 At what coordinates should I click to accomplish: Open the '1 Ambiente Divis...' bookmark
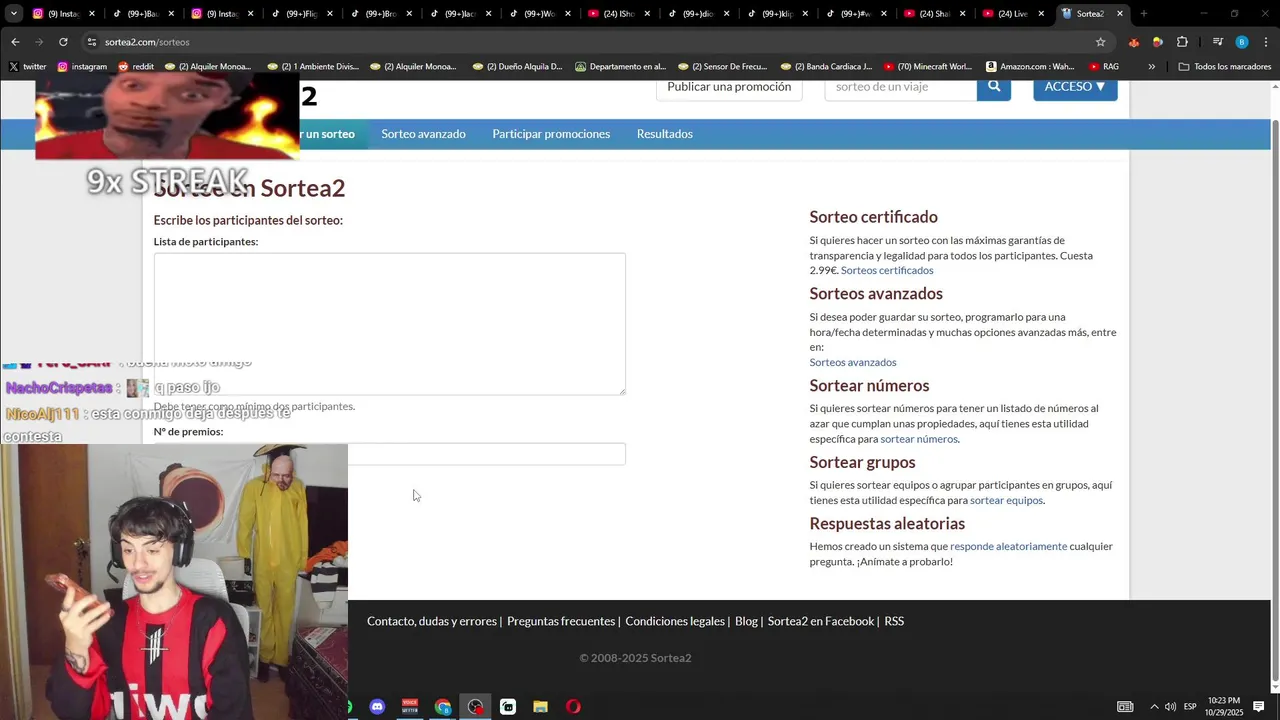tap(313, 67)
